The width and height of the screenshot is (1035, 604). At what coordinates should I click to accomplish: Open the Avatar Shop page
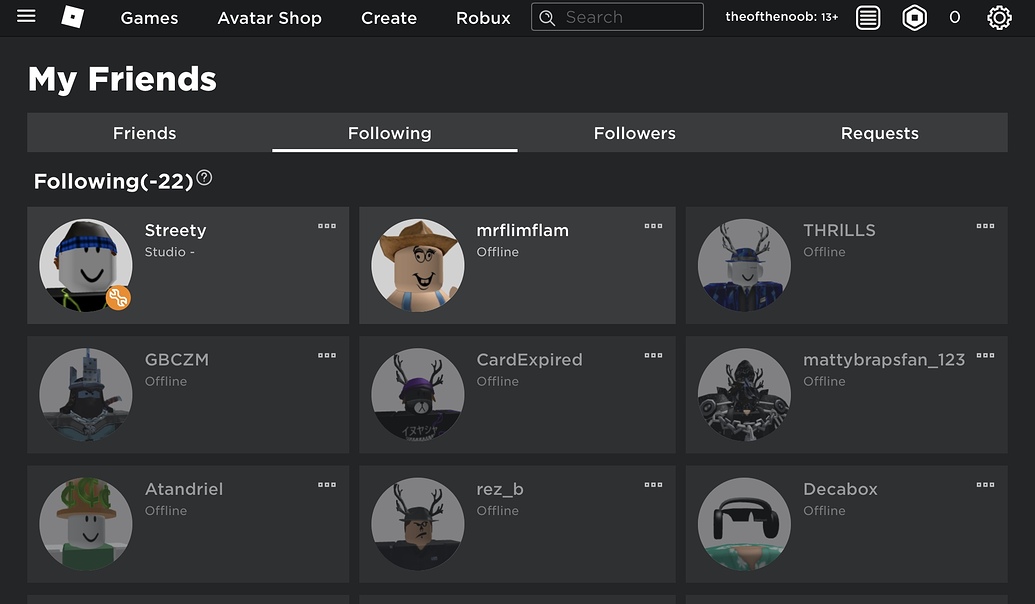tap(269, 17)
